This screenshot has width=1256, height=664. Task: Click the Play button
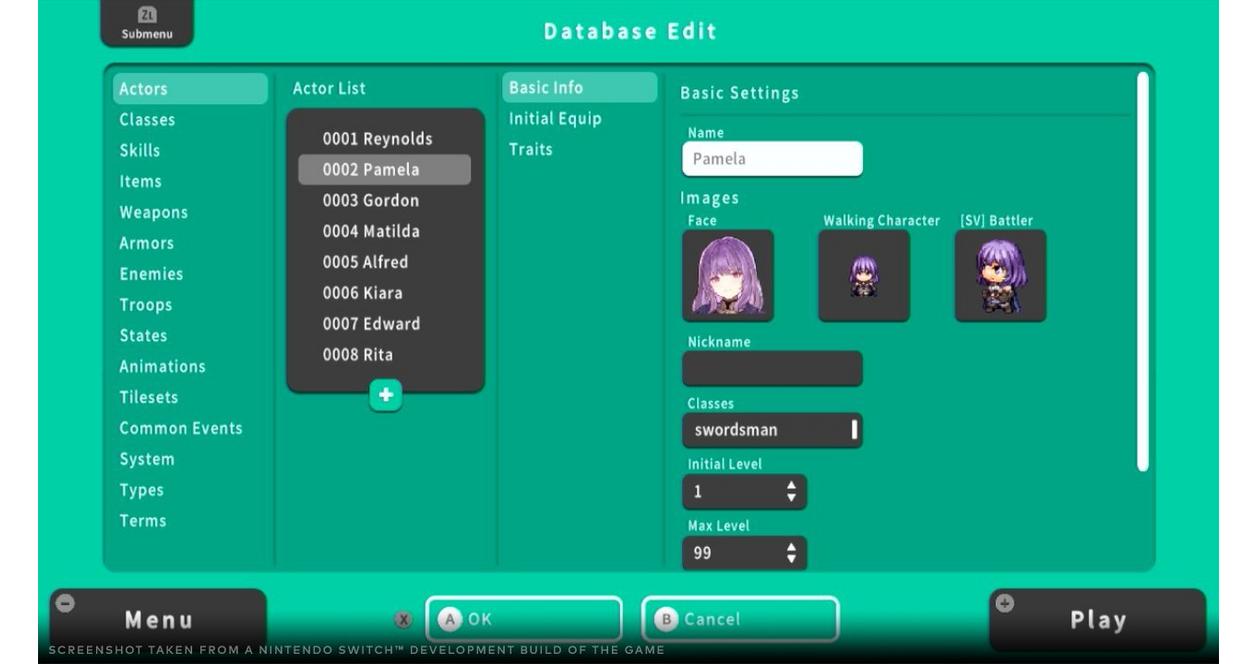pos(1097,620)
